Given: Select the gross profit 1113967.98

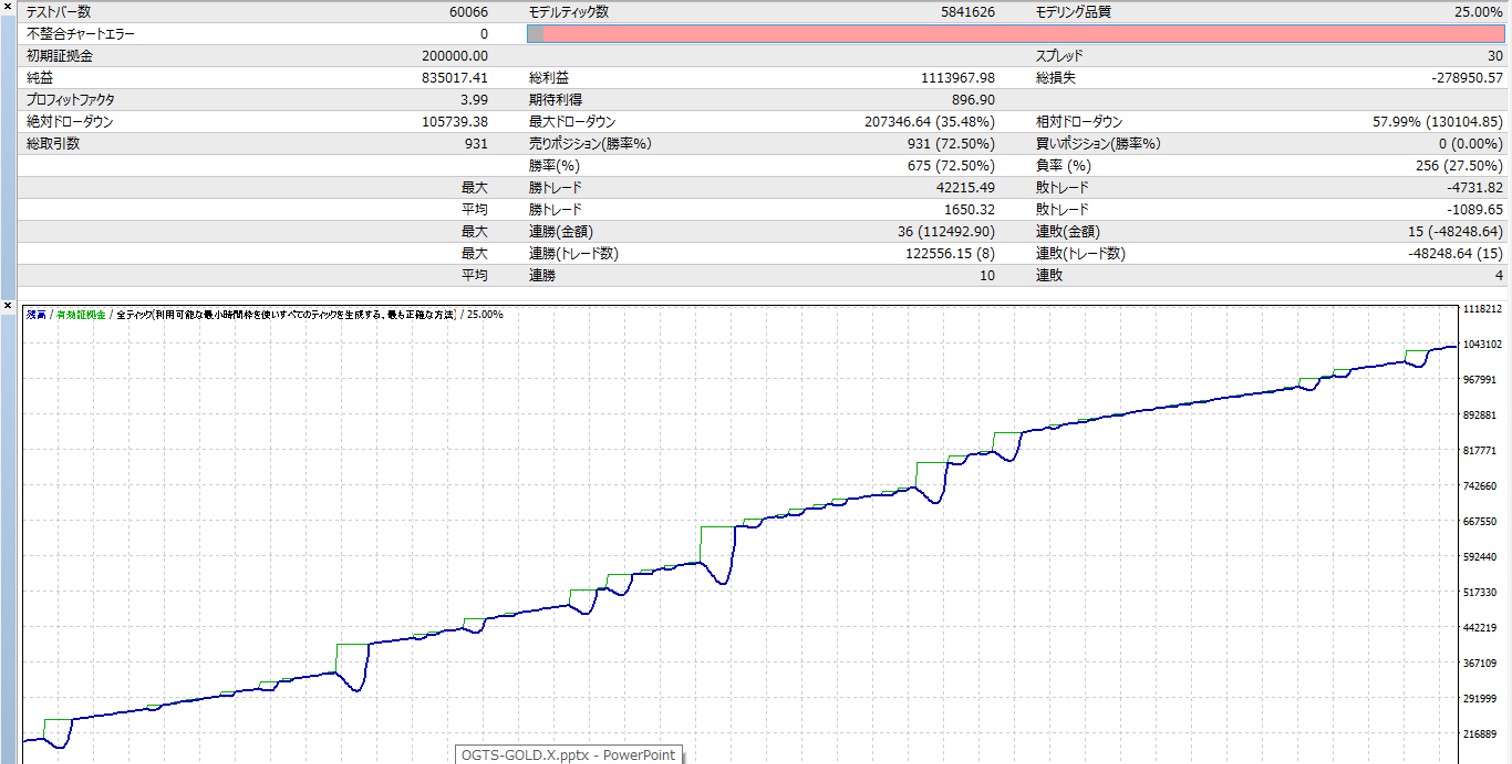Looking at the screenshot, I should click(x=958, y=78).
